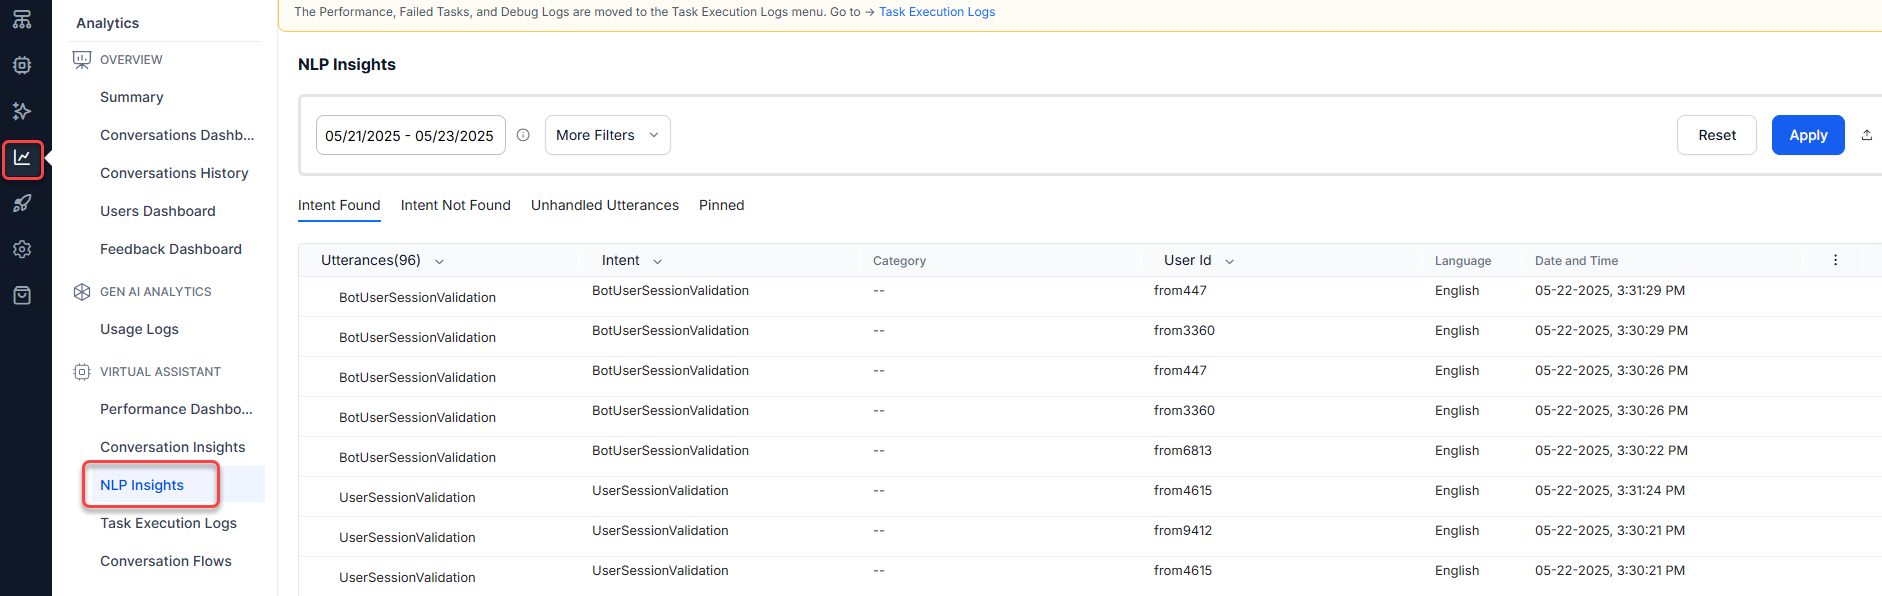This screenshot has height=596, width=1882.
Task: Click the Analytics chart icon in left rail
Action: pos(22,158)
